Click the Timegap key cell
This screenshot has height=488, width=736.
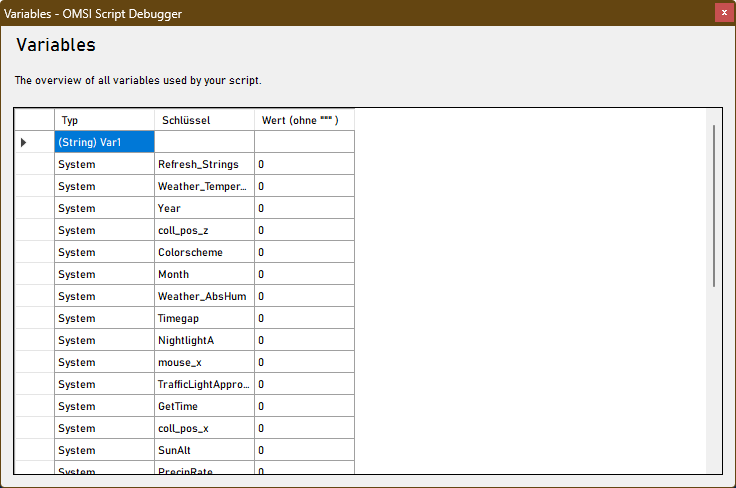coord(204,319)
